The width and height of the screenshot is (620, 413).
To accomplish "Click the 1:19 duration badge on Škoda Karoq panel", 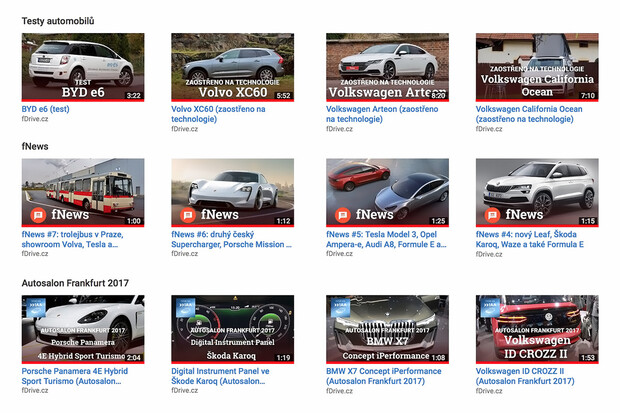I will click(x=283, y=357).
